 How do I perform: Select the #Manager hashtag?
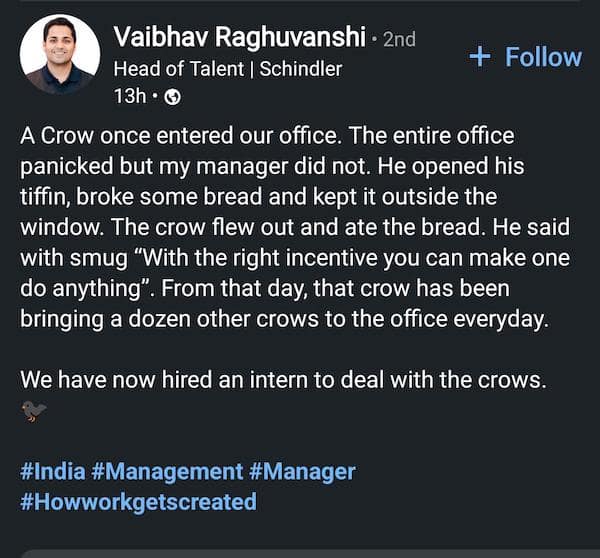pyautogui.click(x=302, y=470)
